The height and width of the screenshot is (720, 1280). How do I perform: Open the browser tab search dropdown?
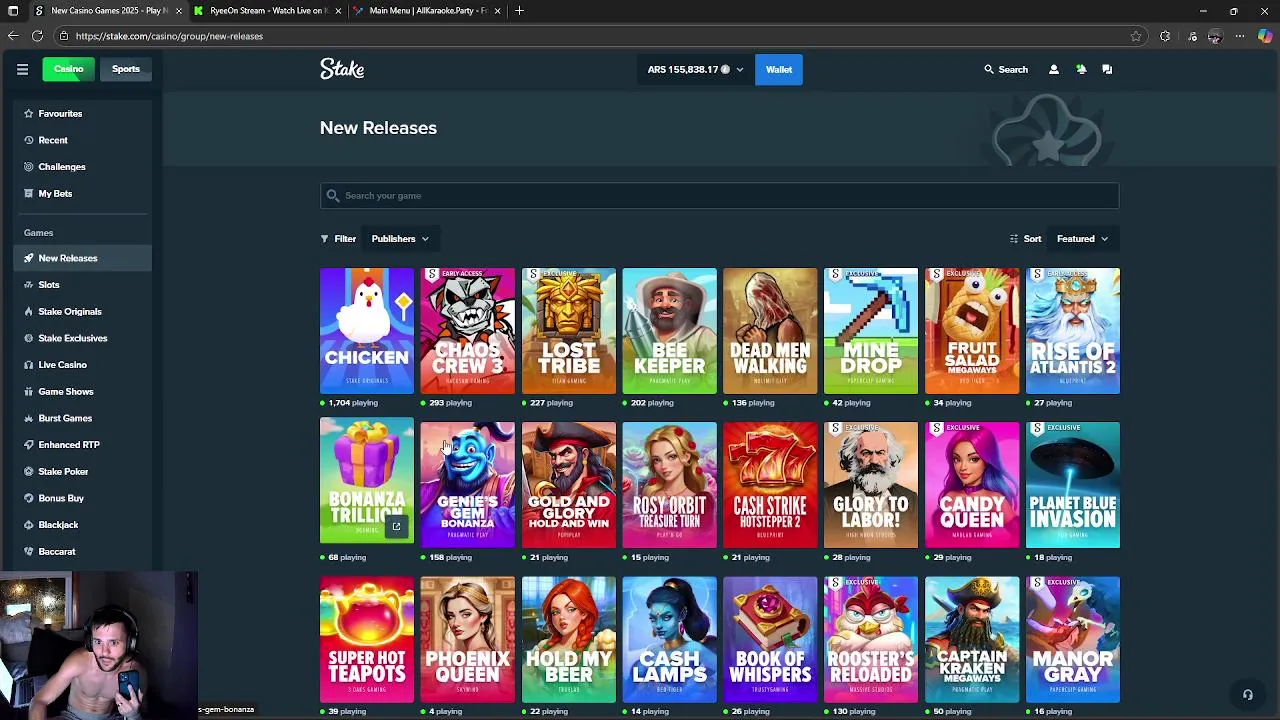(13, 11)
